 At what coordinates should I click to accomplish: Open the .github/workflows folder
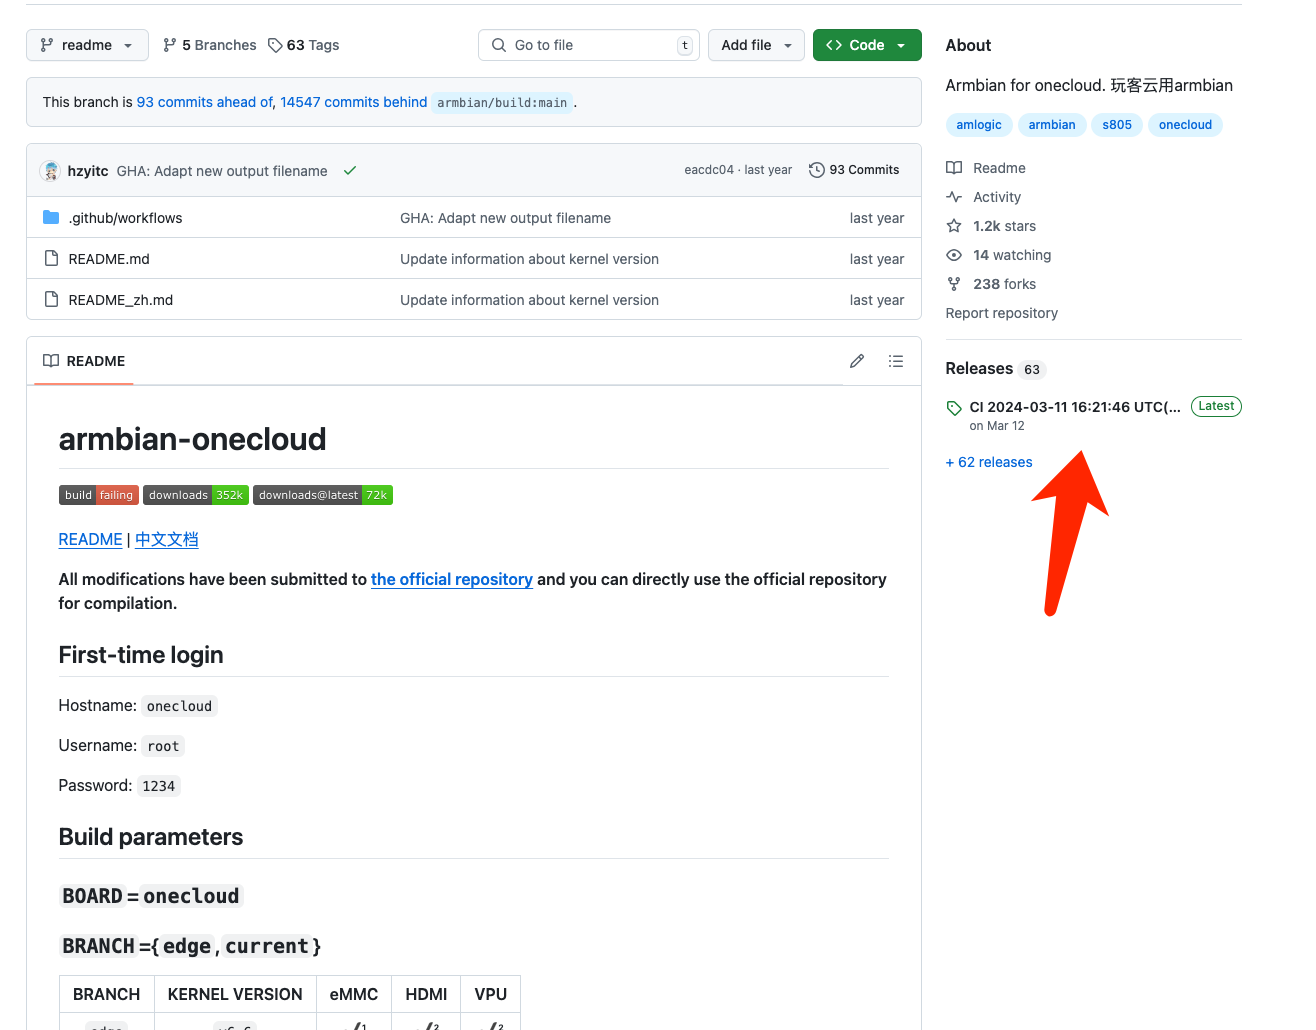click(x=126, y=218)
